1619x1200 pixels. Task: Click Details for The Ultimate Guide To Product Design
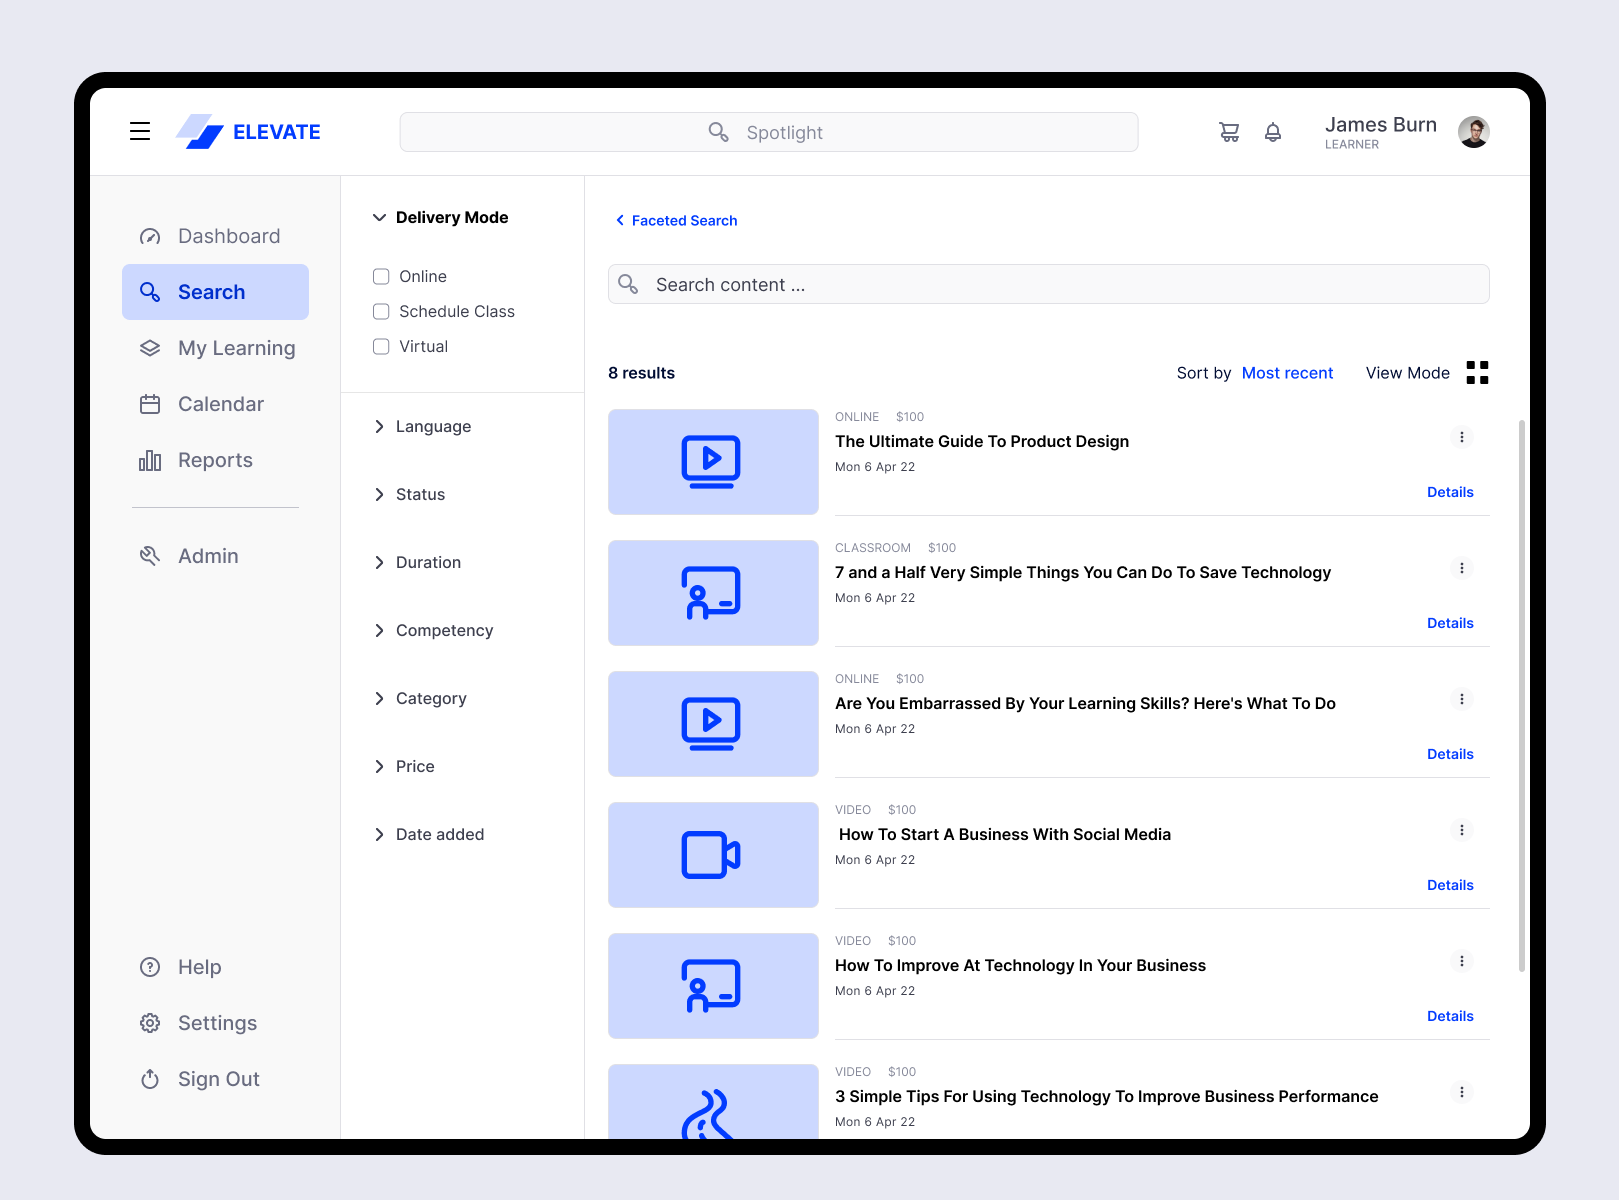point(1450,492)
